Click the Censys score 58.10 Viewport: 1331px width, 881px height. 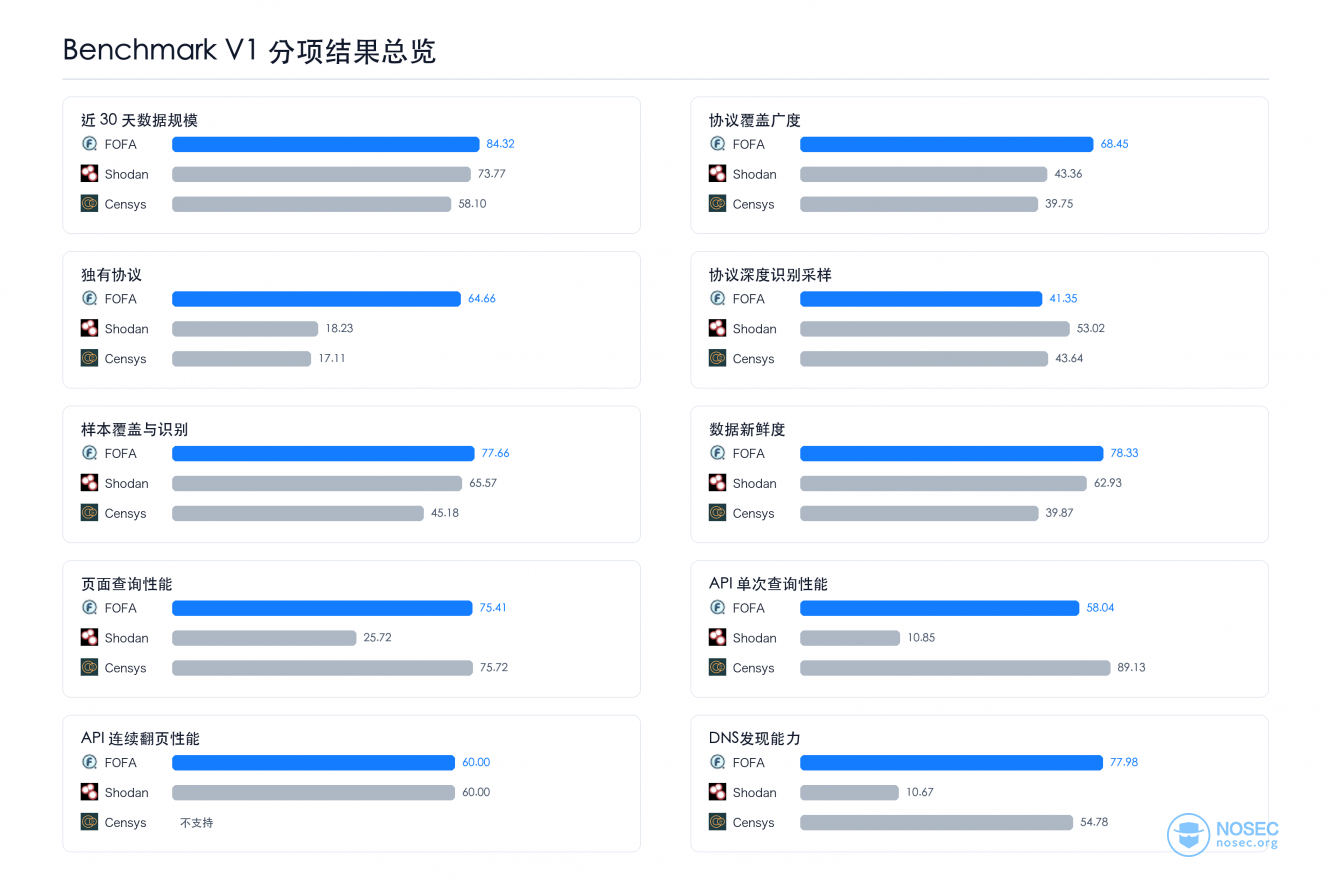click(472, 203)
